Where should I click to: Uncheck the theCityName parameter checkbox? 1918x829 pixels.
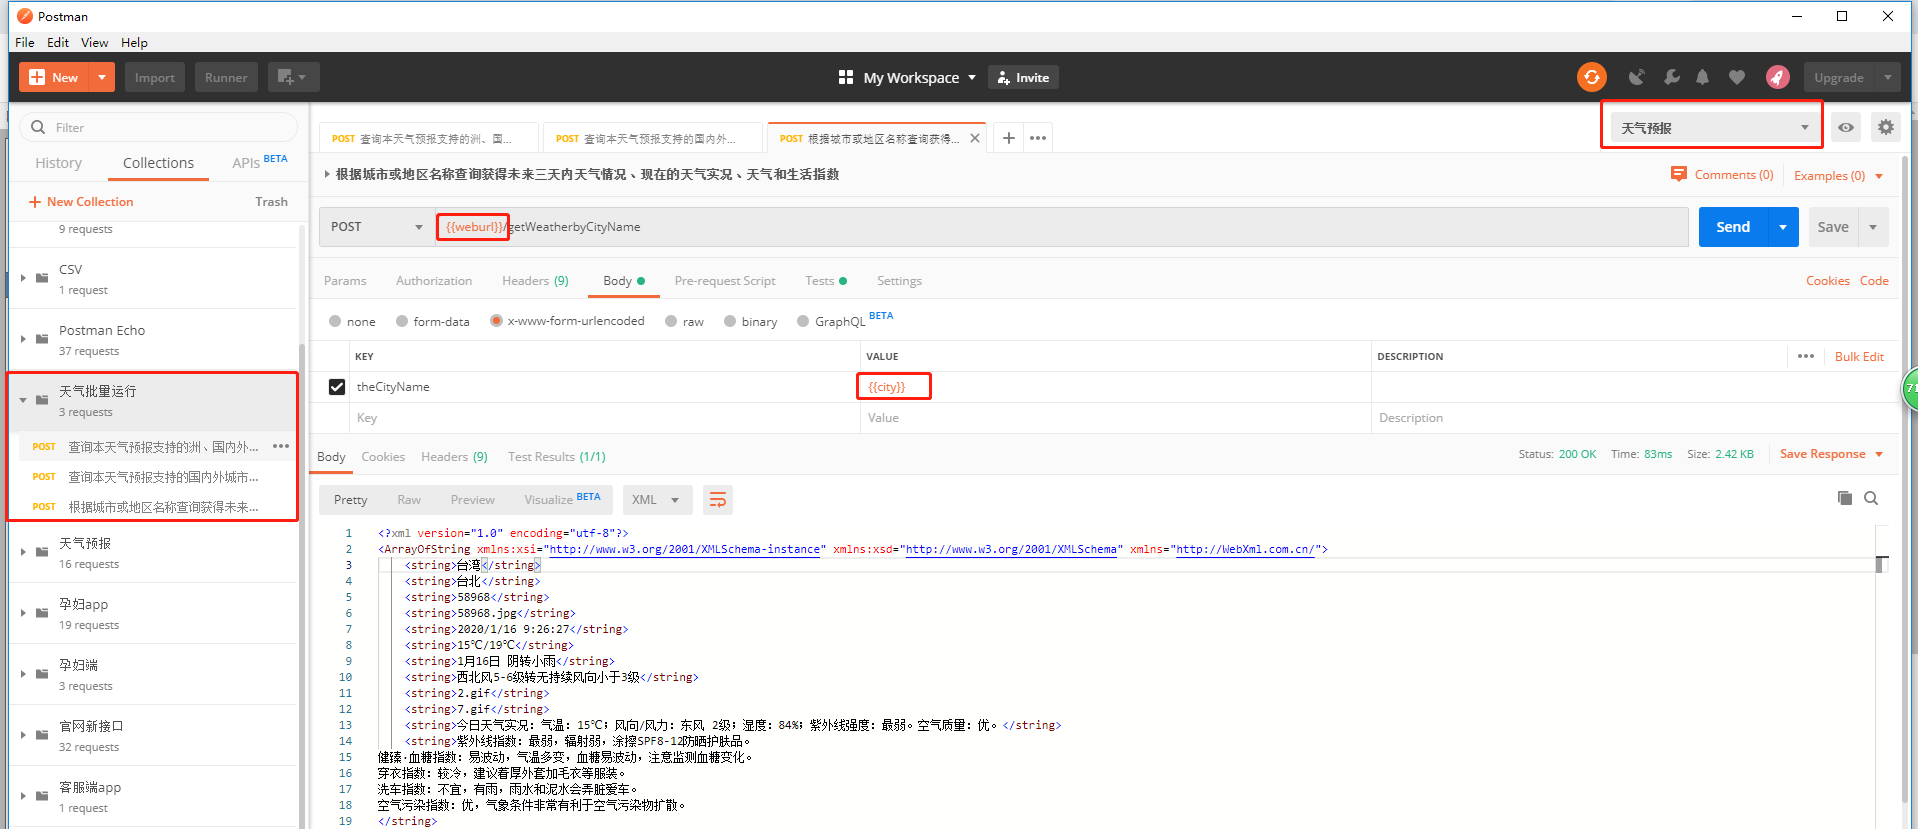(x=337, y=387)
